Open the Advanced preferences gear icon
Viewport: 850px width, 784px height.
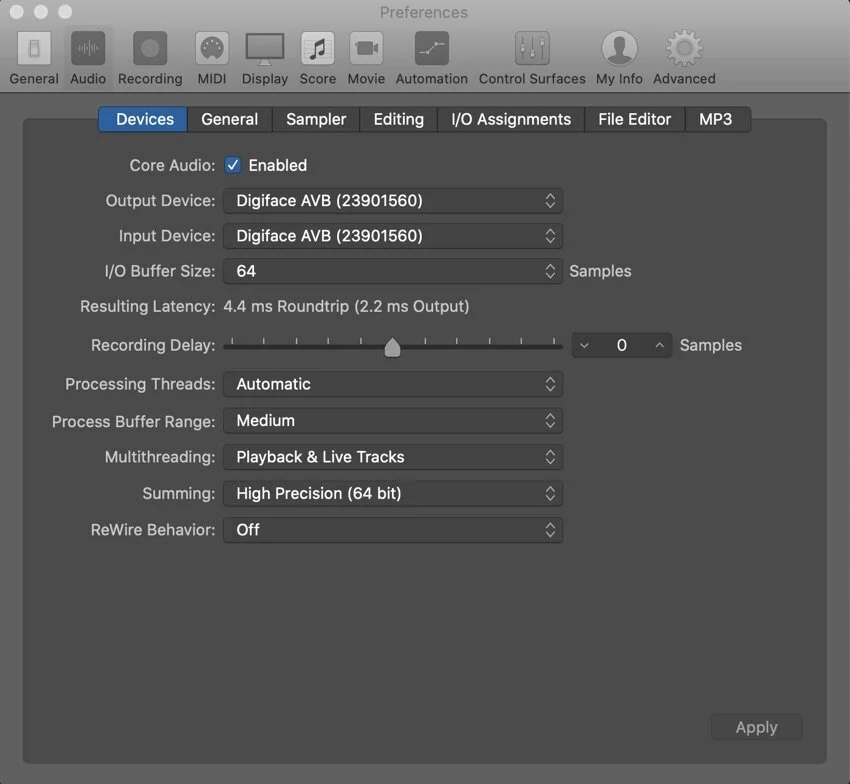[x=684, y=49]
